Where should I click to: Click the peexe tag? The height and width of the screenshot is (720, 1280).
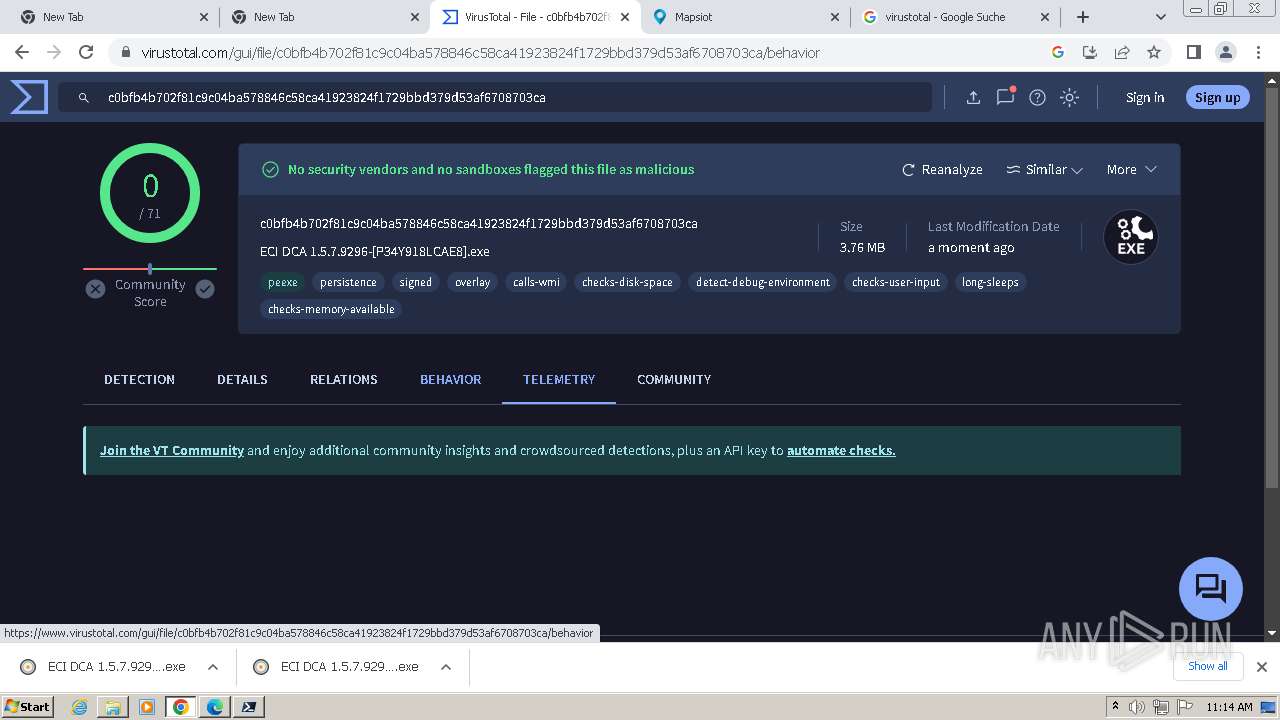[283, 282]
